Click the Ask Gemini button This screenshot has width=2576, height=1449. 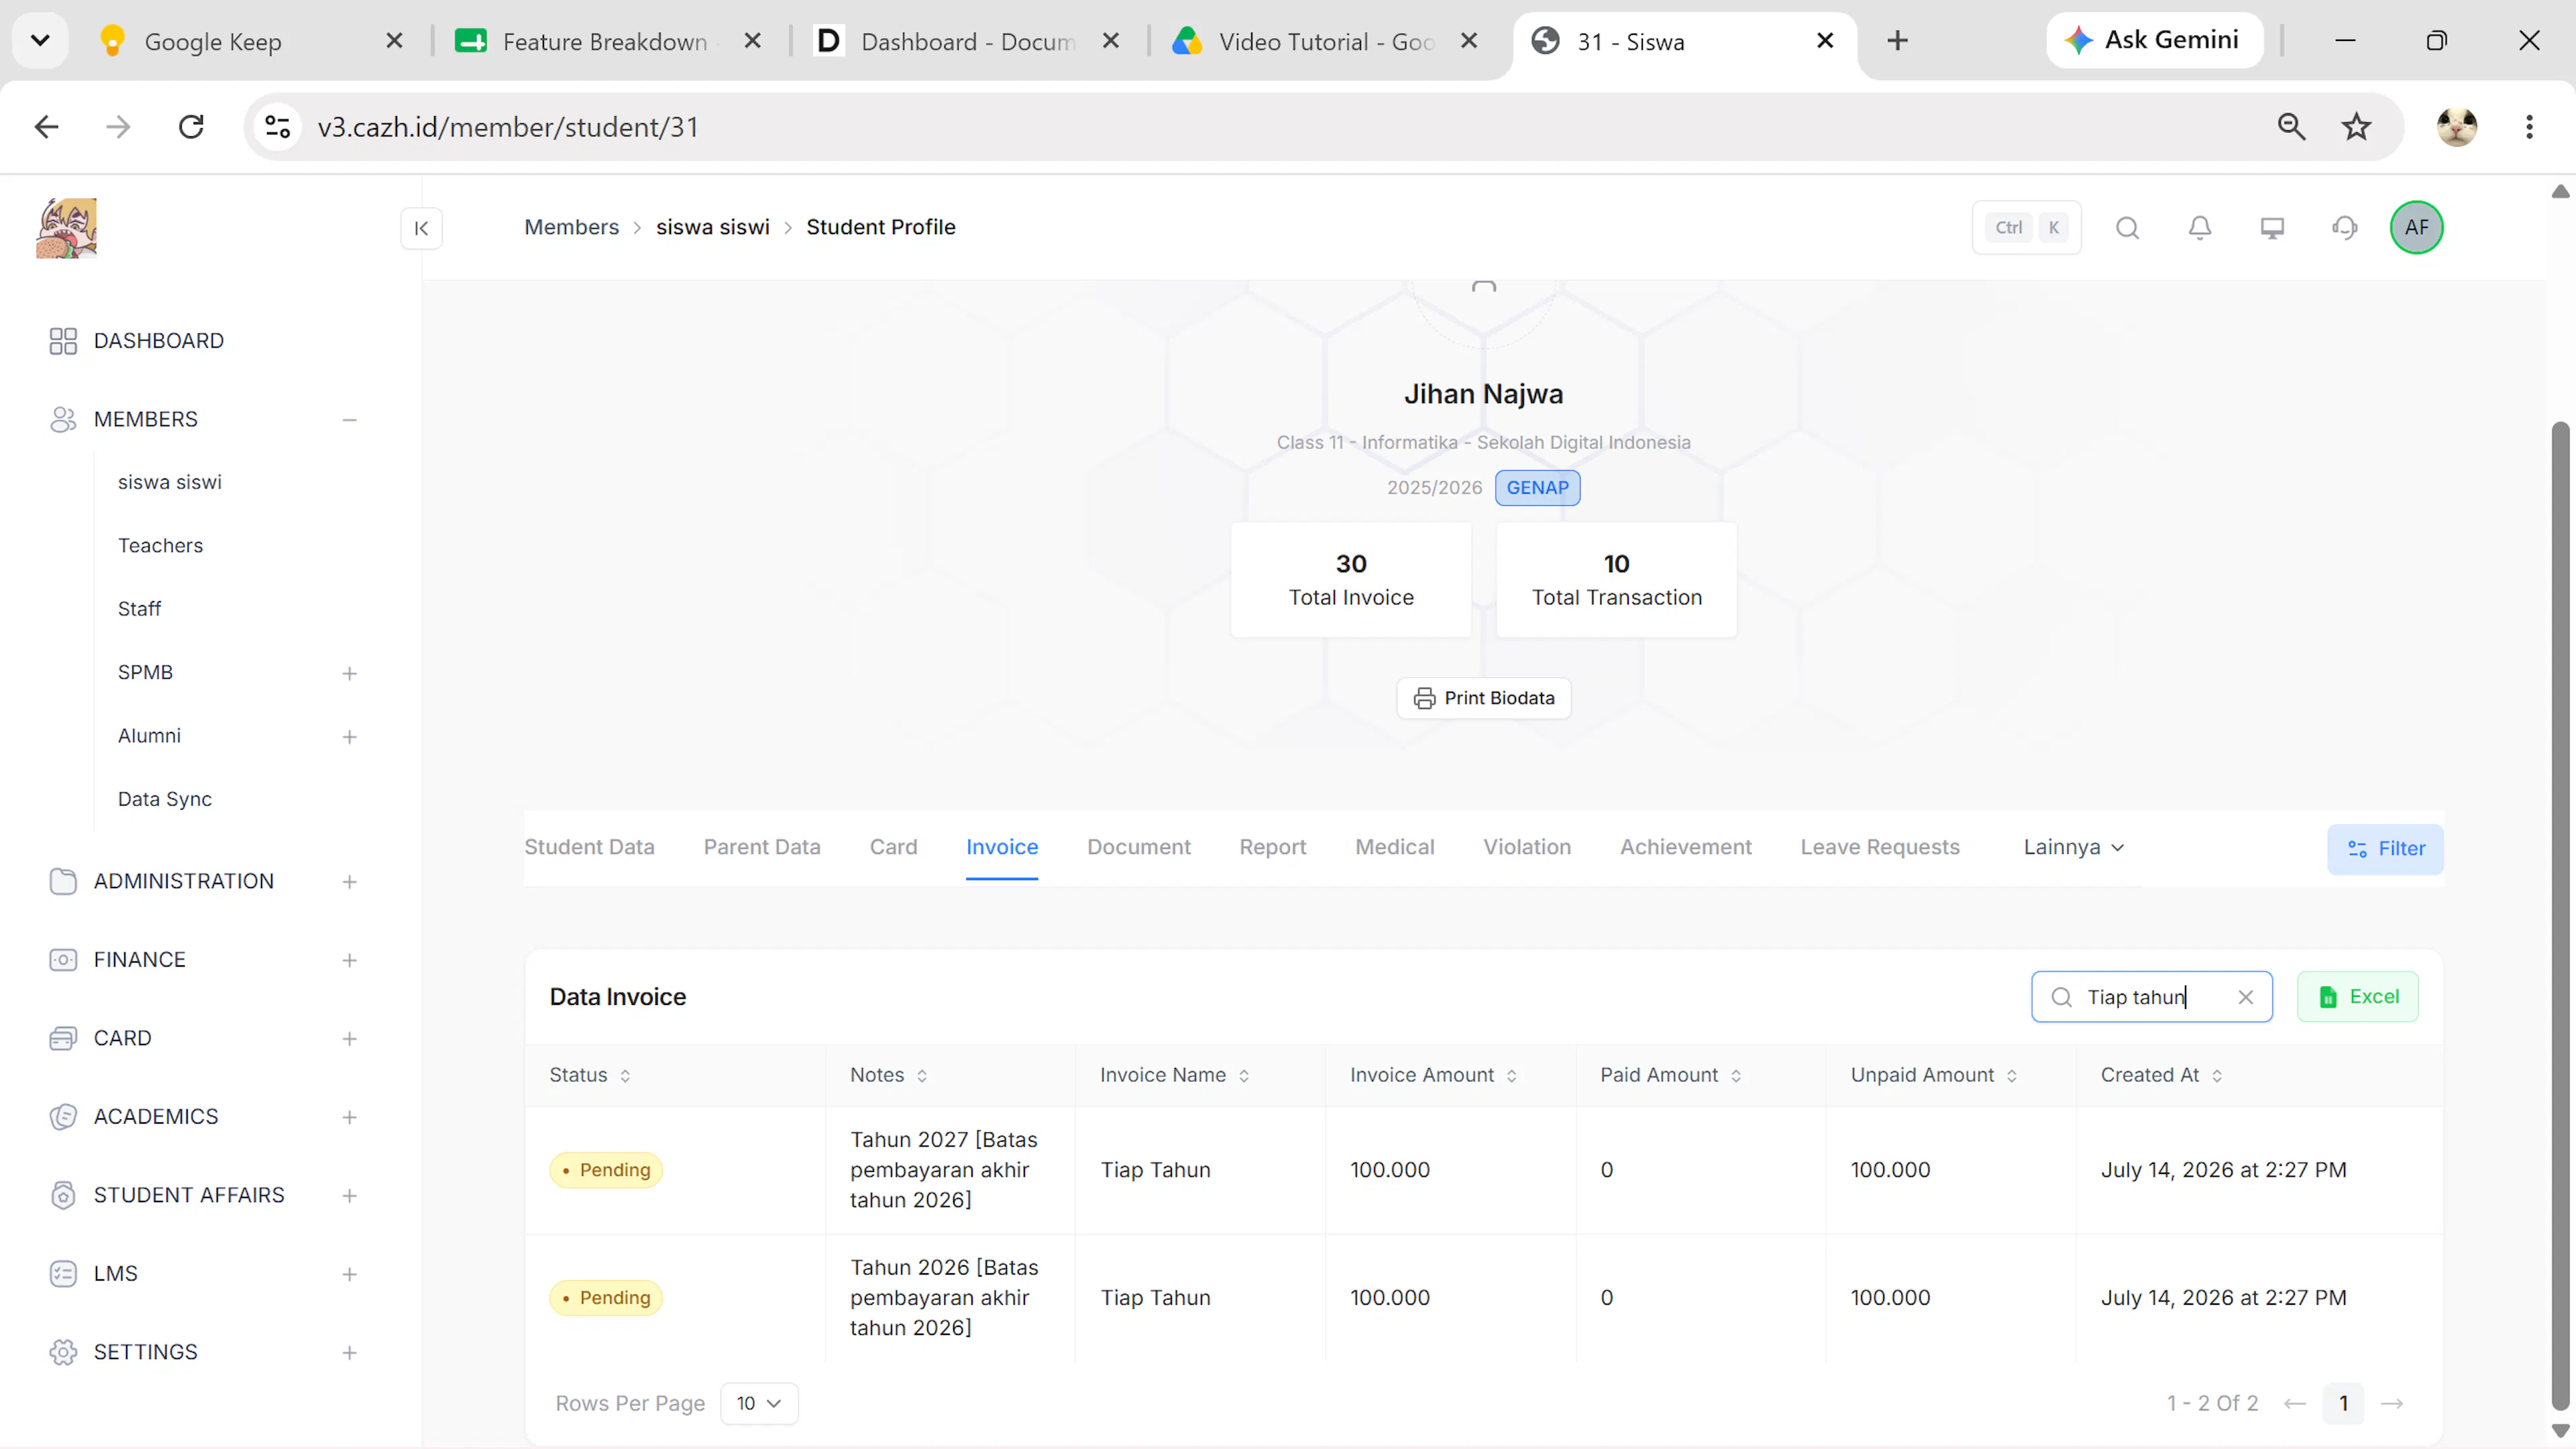point(2155,40)
